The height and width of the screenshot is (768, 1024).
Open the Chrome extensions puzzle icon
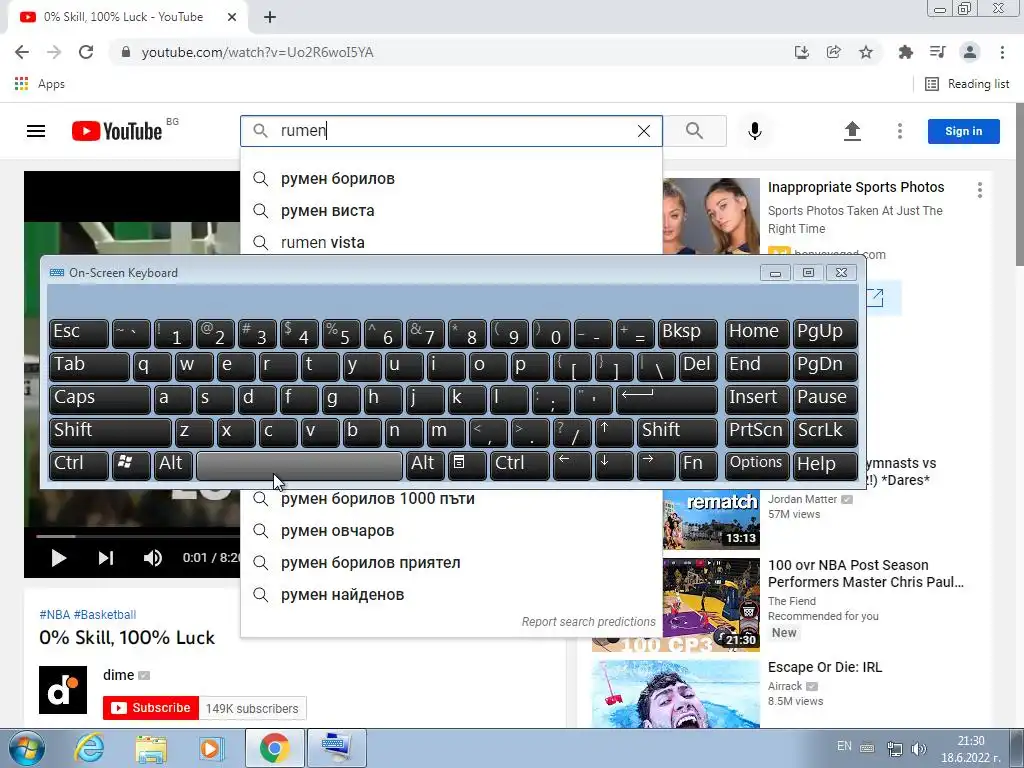coord(905,52)
